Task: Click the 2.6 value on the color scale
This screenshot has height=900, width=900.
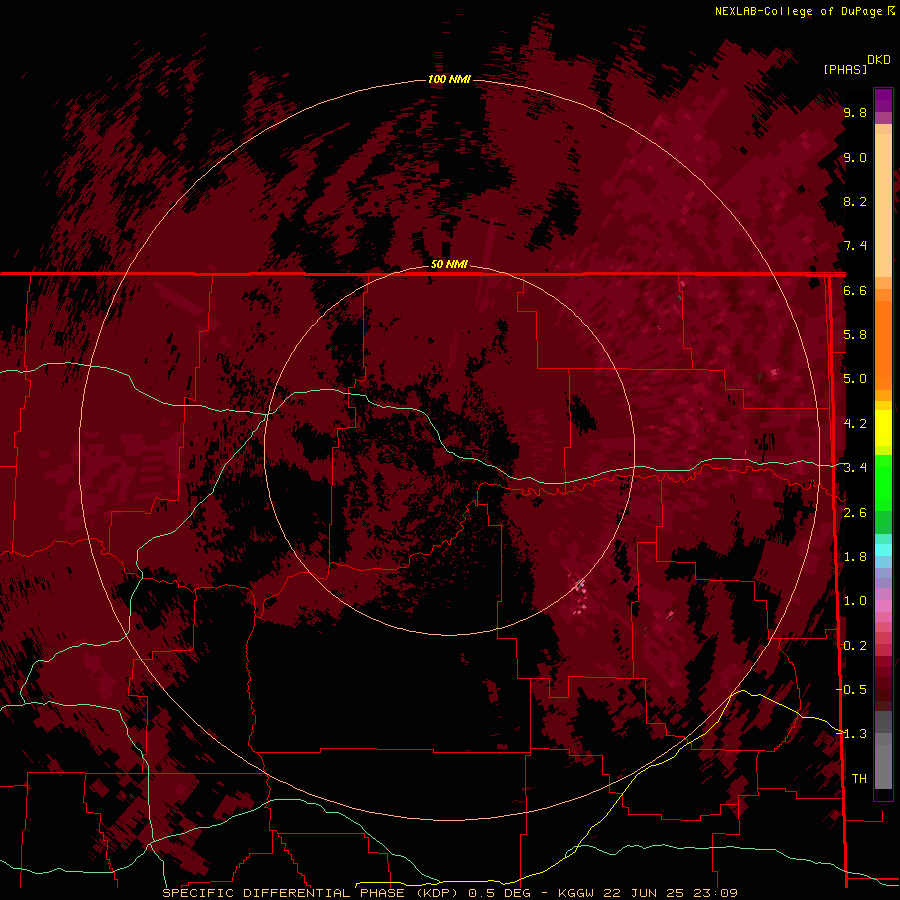Action: click(x=855, y=513)
